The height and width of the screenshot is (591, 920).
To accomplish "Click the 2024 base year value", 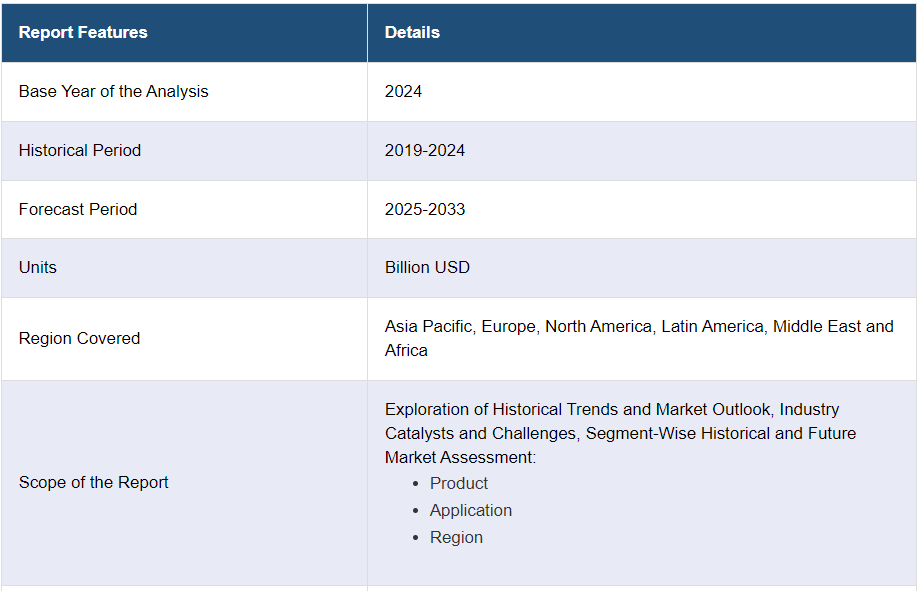I will click(403, 91).
